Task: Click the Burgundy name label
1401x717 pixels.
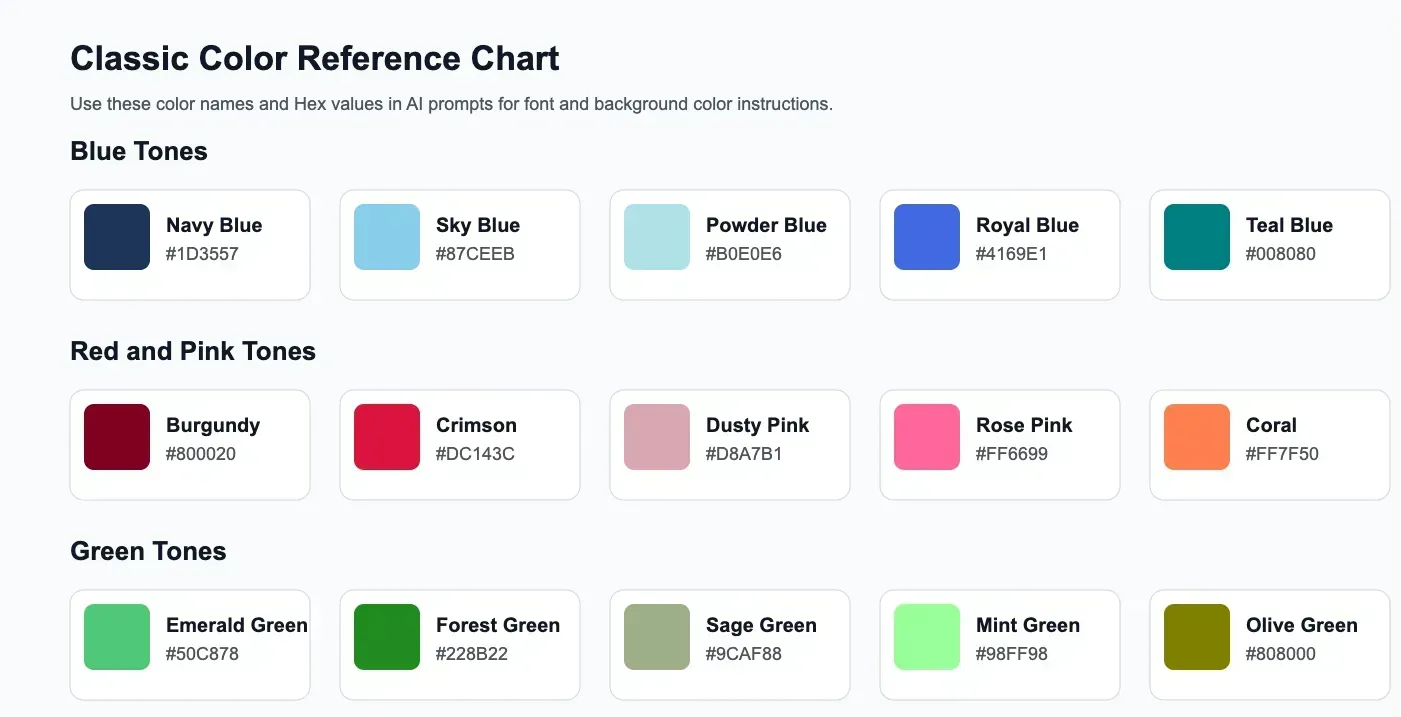Action: coord(213,425)
